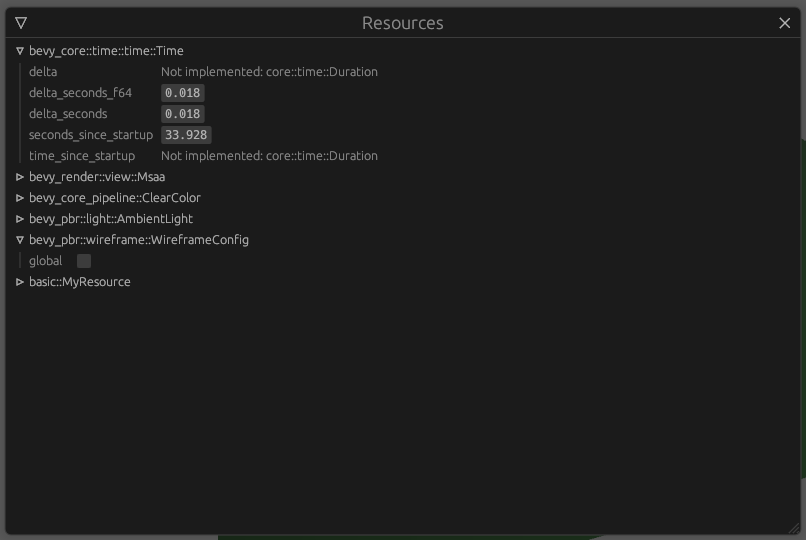Click the basic::MyResource header text
Viewport: 806px width, 540px height.
(x=79, y=282)
